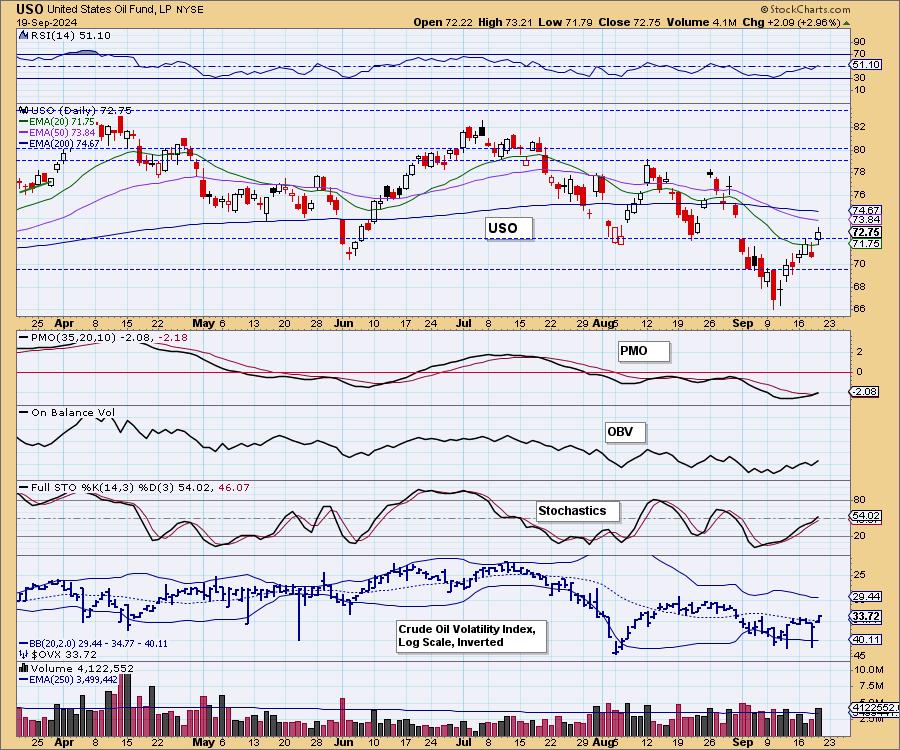This screenshot has width=900, height=750.
Task: Click the Crude Oil Volatility Index annotation
Action: tap(471, 636)
